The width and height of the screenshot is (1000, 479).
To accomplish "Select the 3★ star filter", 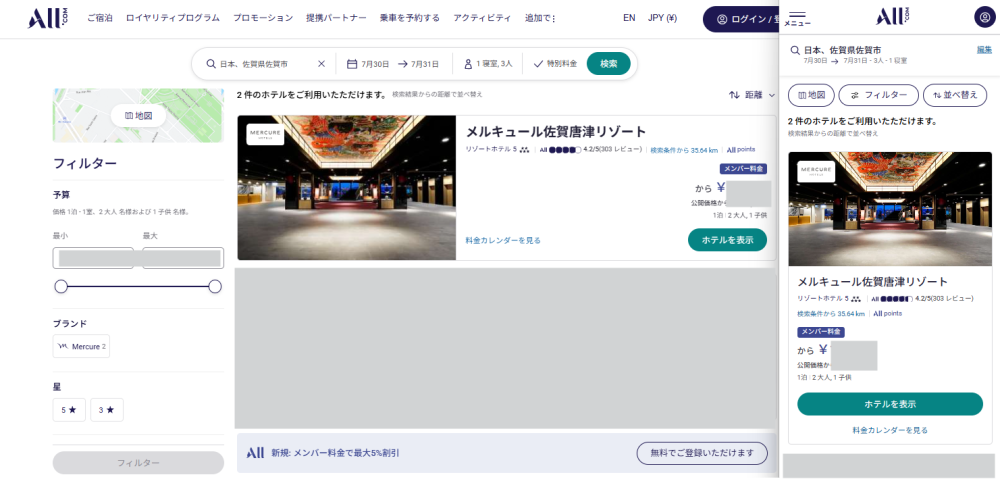I will point(107,410).
